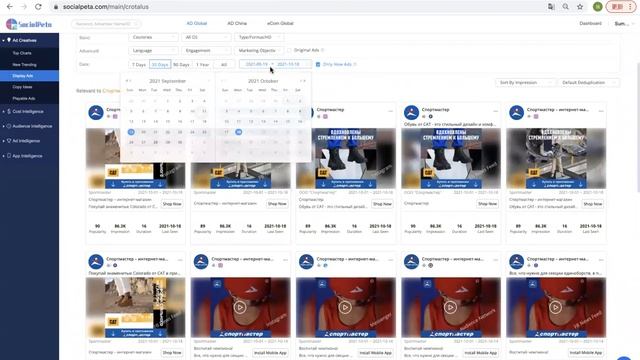Screen dimensions: 640x360
Task: Open the user account dropdown beside Dashboard
Action: coord(624,24)
